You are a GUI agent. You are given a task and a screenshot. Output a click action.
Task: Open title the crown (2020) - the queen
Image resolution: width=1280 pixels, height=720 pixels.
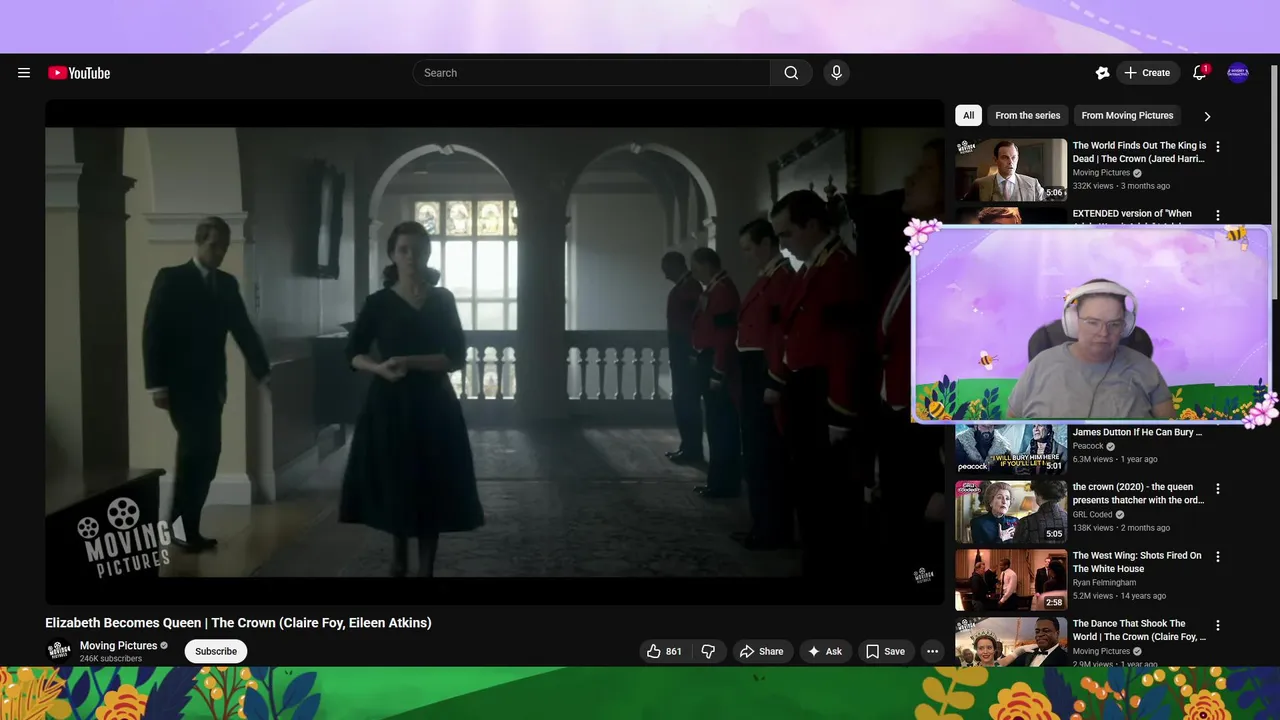(x=1139, y=494)
